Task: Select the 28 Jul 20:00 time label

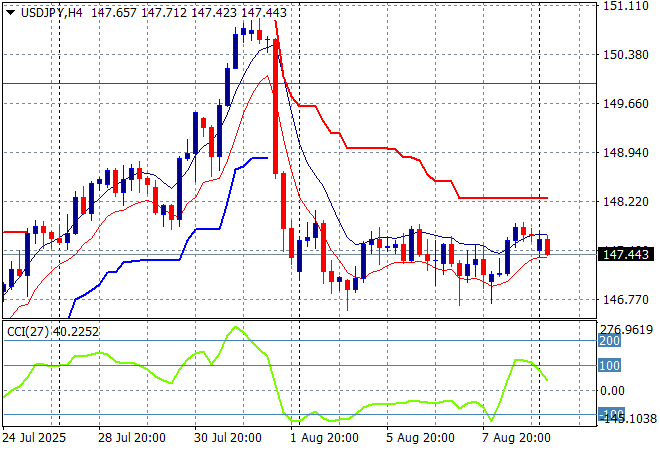Action: [132, 438]
